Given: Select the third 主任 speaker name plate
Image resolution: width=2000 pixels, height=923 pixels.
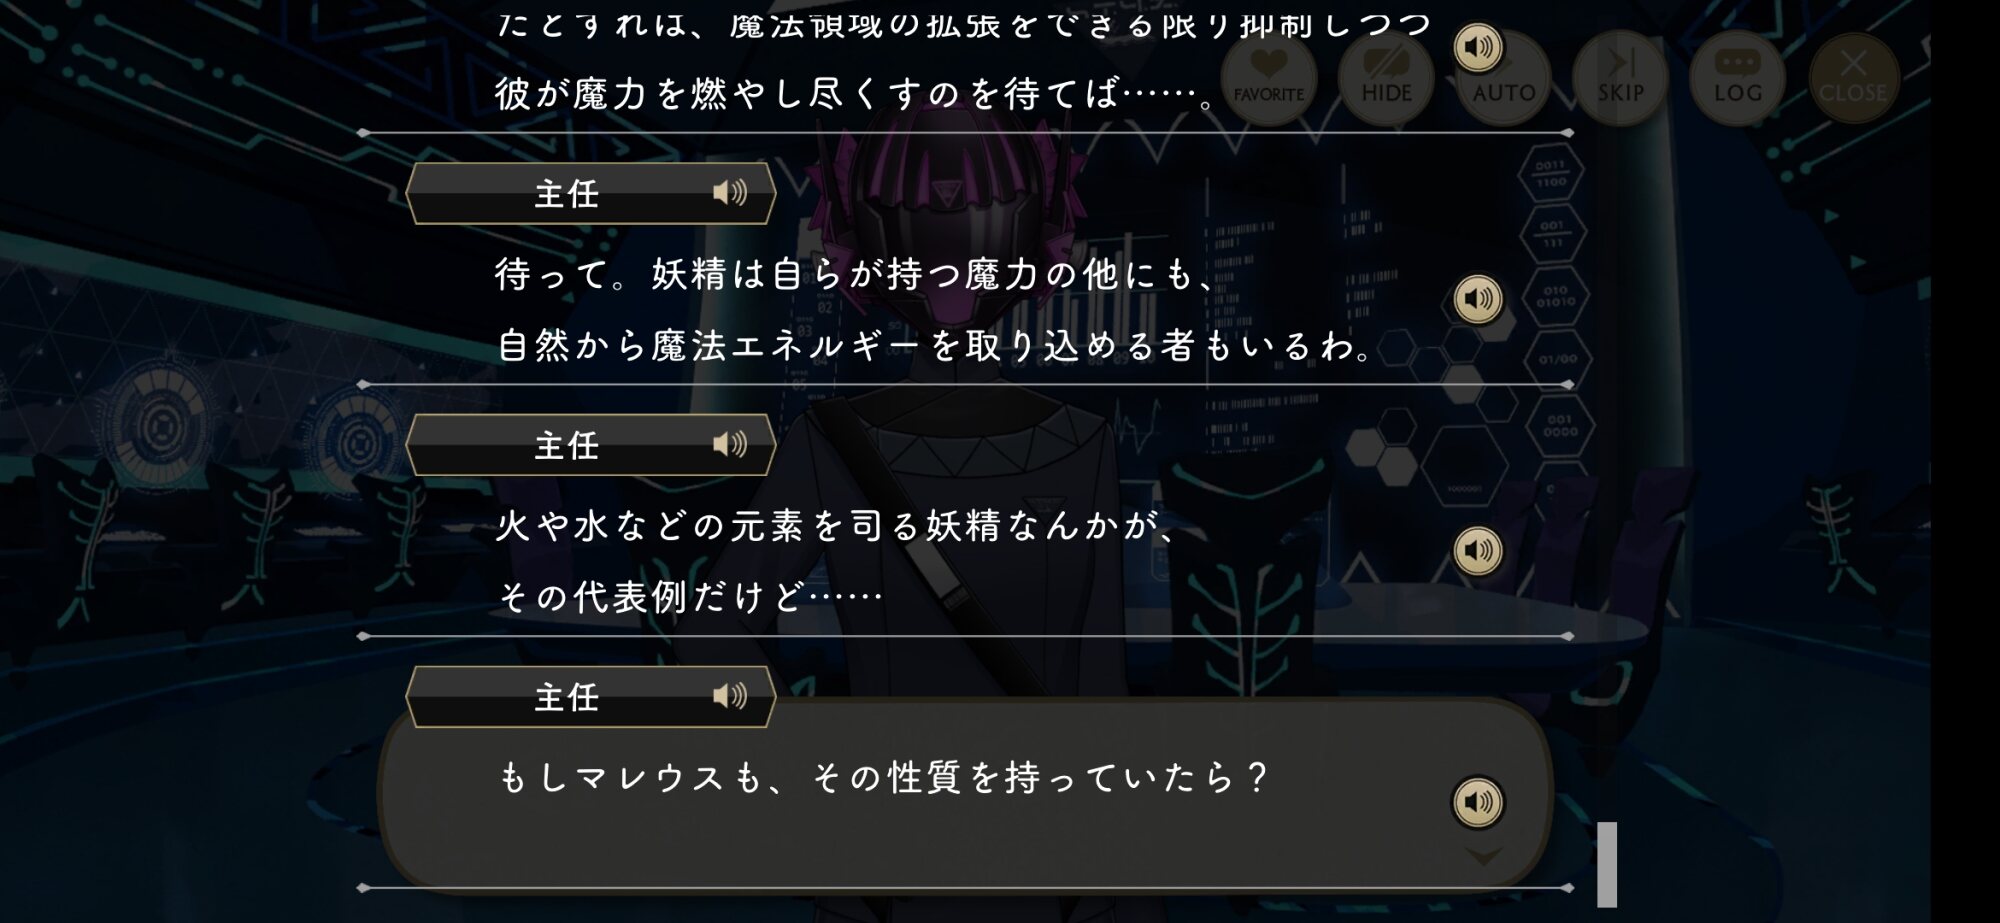Looking at the screenshot, I should coord(591,697).
